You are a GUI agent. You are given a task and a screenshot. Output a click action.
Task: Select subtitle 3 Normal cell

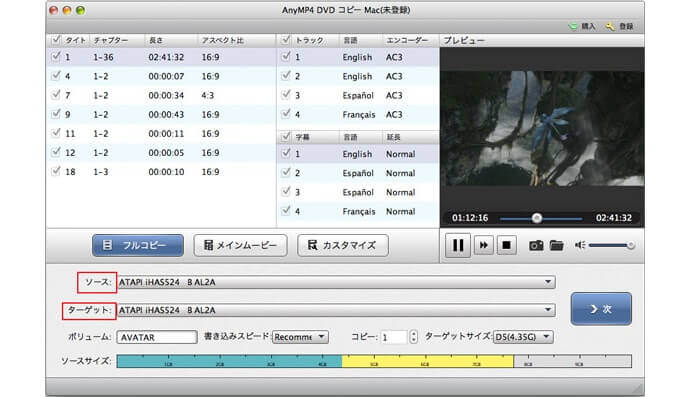[x=400, y=192]
